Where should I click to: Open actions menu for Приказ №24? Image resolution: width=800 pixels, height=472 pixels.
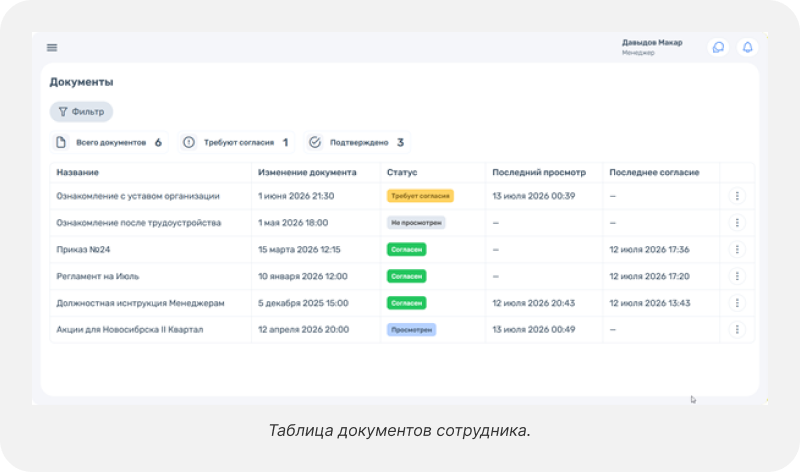[x=737, y=250]
